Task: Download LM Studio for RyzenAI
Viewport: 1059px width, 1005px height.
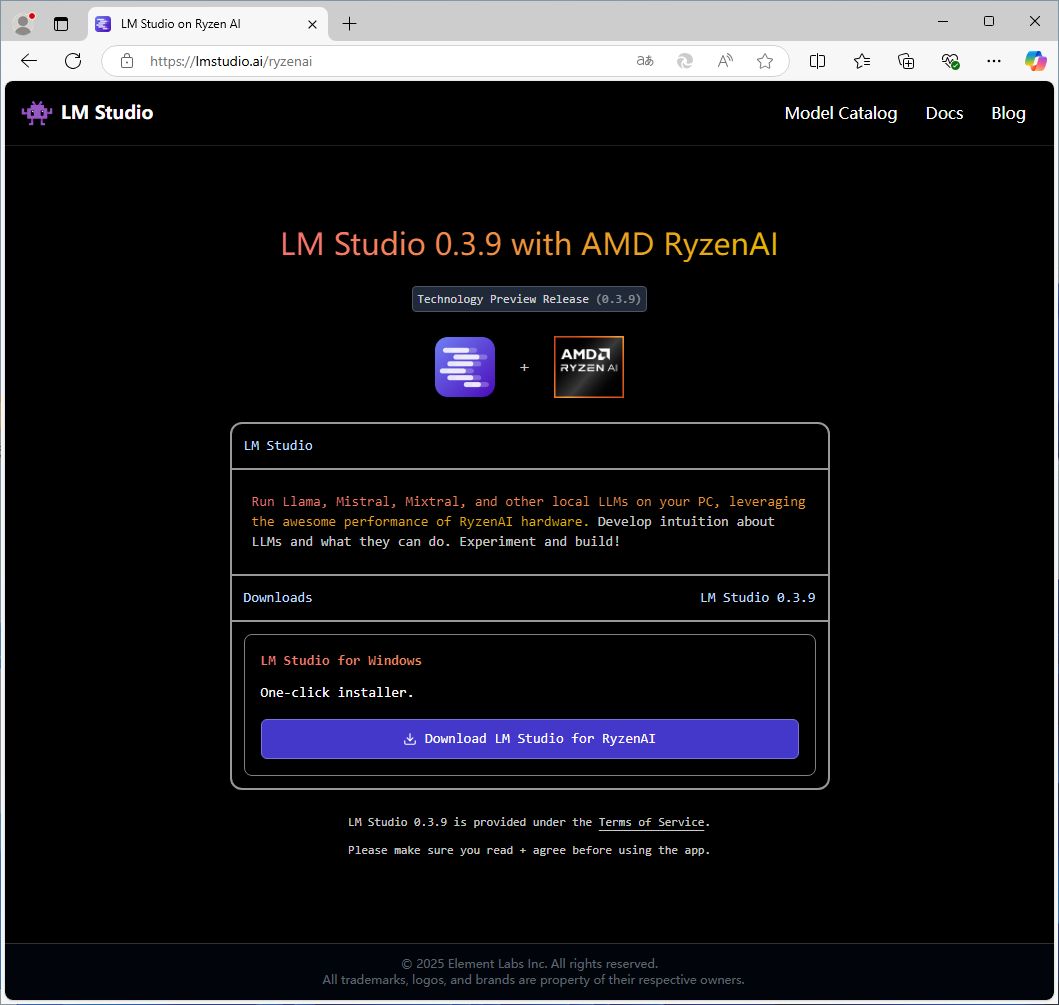Action: 530,738
